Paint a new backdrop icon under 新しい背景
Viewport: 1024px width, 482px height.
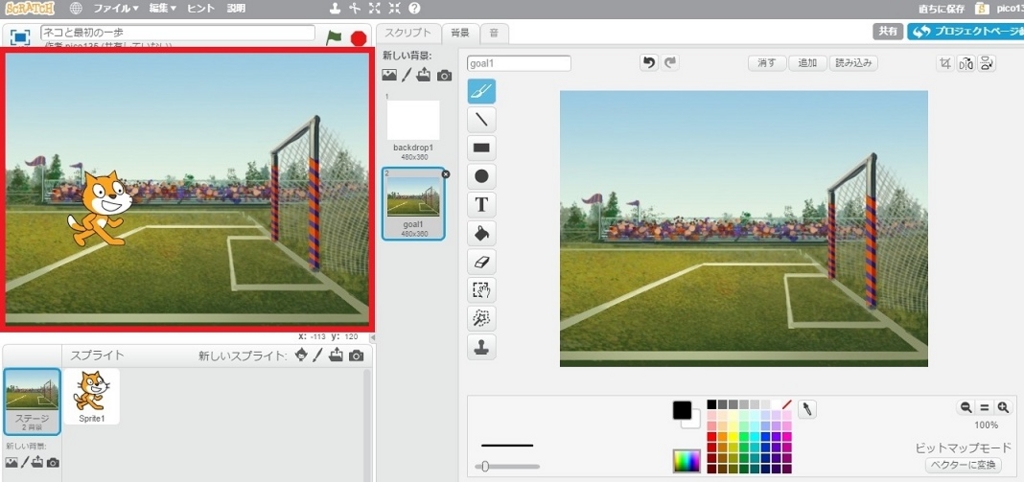coord(406,75)
